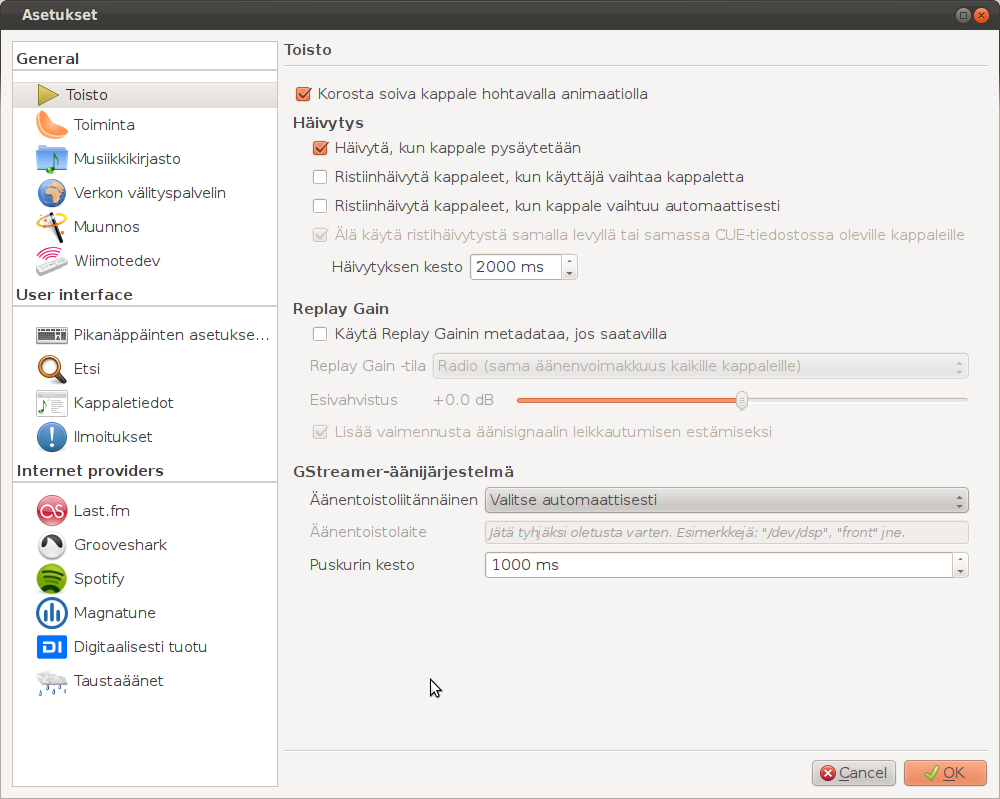Click into the Puskurin kesto 1000 ms field
Image resolution: width=1000 pixels, height=799 pixels.
click(719, 565)
